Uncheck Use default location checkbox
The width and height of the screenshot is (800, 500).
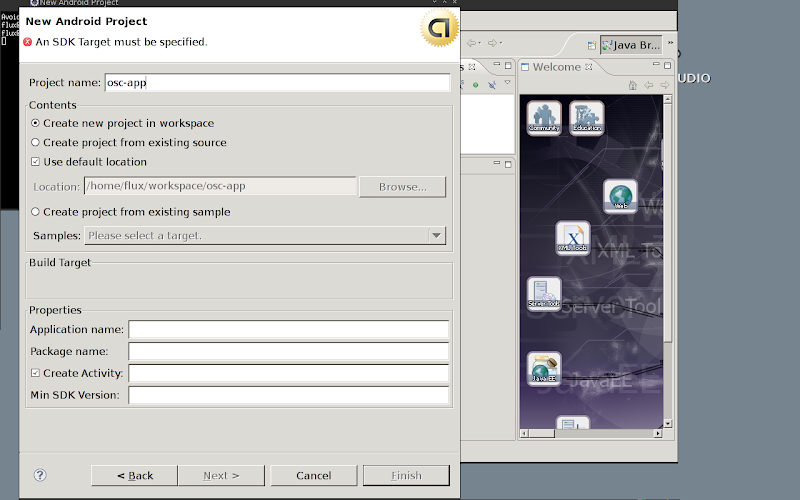[36, 161]
